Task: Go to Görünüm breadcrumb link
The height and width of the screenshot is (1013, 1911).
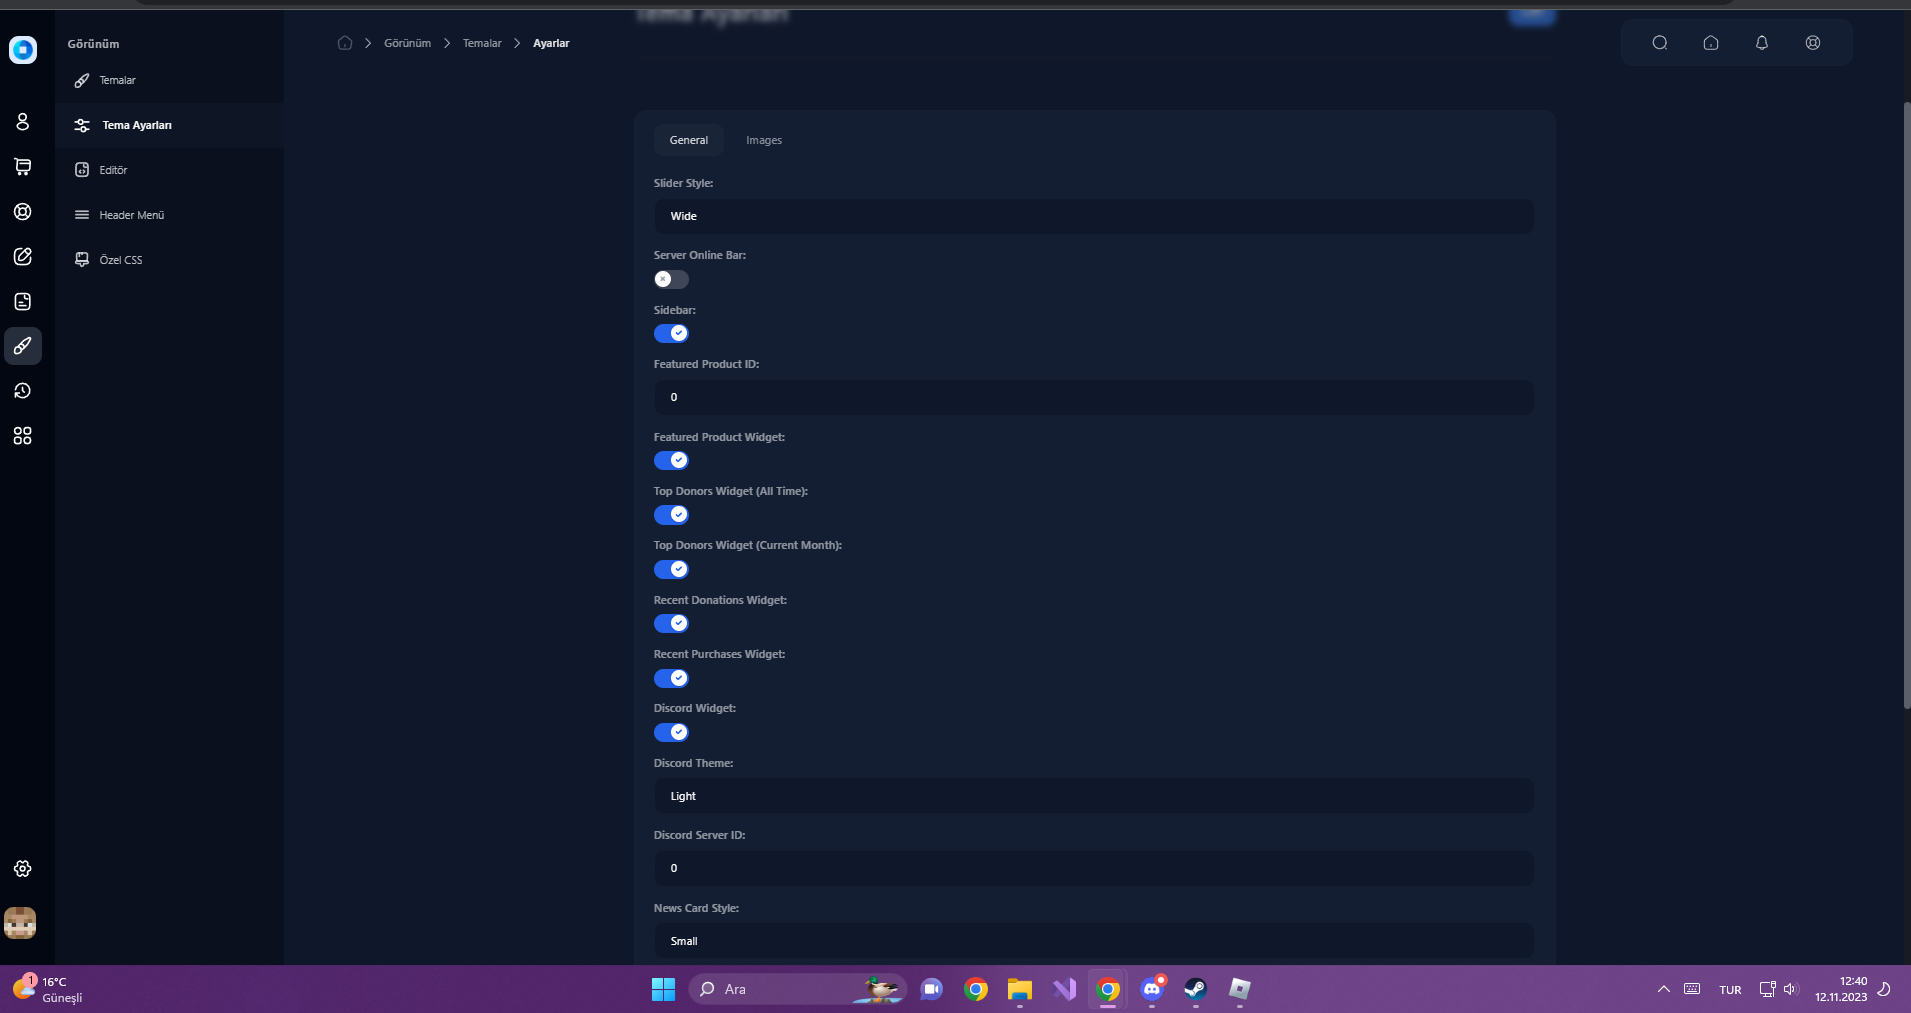Action: coord(407,43)
